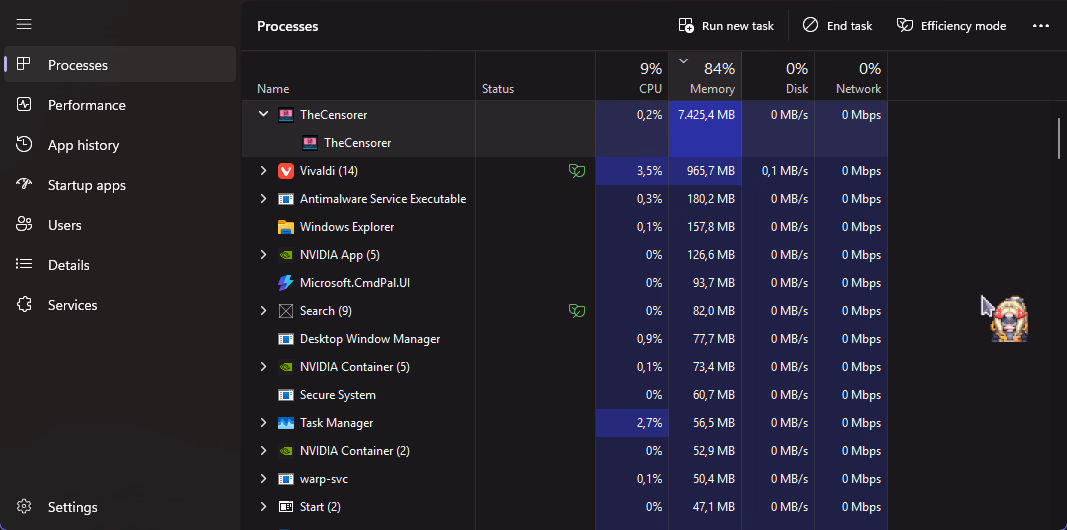Image resolution: width=1067 pixels, height=530 pixels.
Task: Expand the Start (2) process group
Action: (x=263, y=507)
